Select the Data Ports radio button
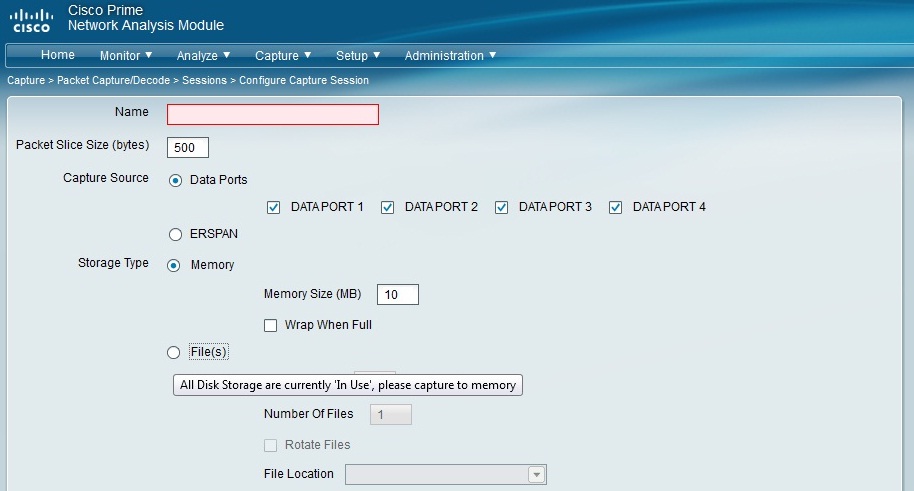The width and height of the screenshot is (914, 491). (x=175, y=180)
